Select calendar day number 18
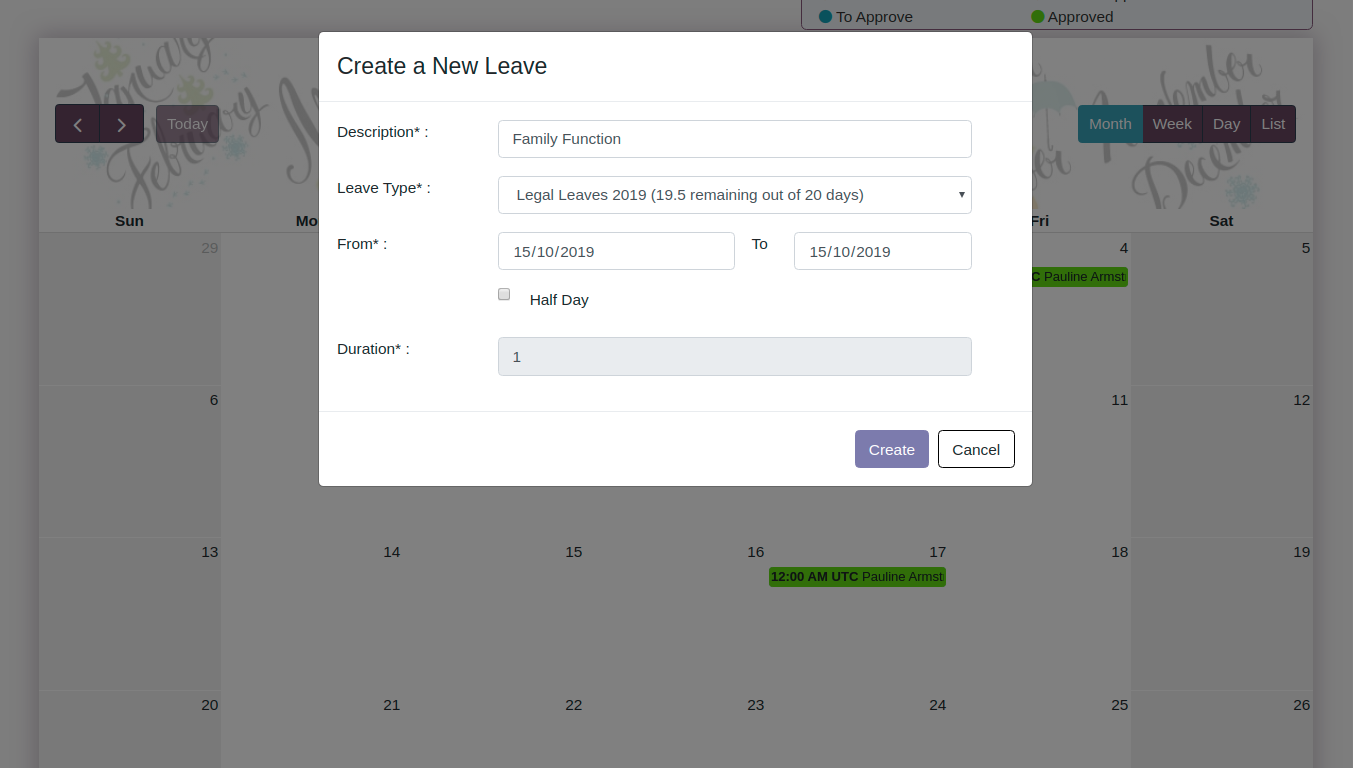 point(1119,552)
